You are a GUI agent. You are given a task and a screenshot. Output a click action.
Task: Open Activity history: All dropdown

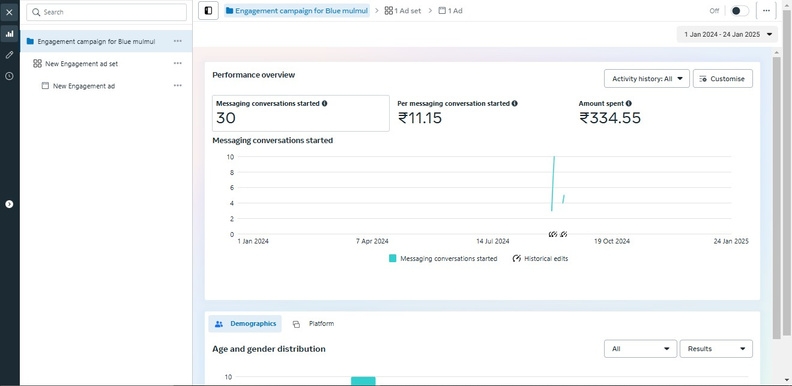(647, 79)
